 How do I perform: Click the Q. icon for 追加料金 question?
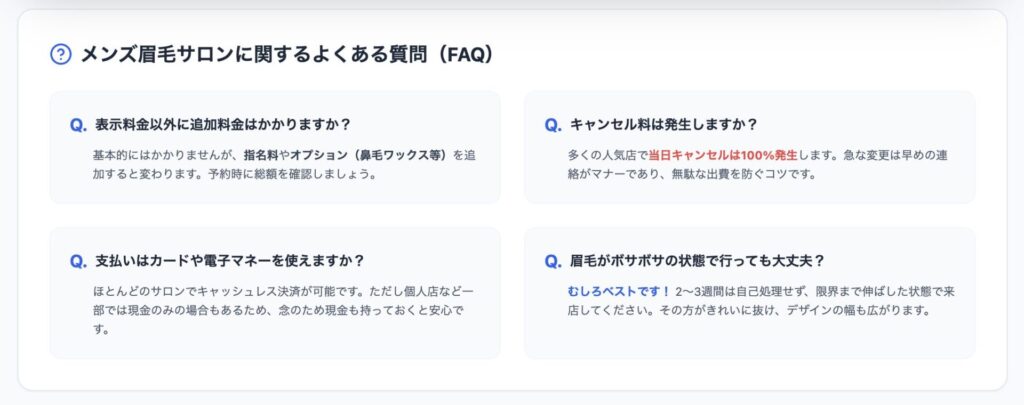(79, 125)
